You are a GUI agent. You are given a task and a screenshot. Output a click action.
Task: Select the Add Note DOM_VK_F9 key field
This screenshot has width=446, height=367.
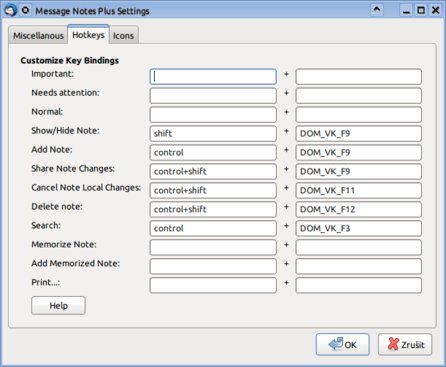(x=359, y=152)
